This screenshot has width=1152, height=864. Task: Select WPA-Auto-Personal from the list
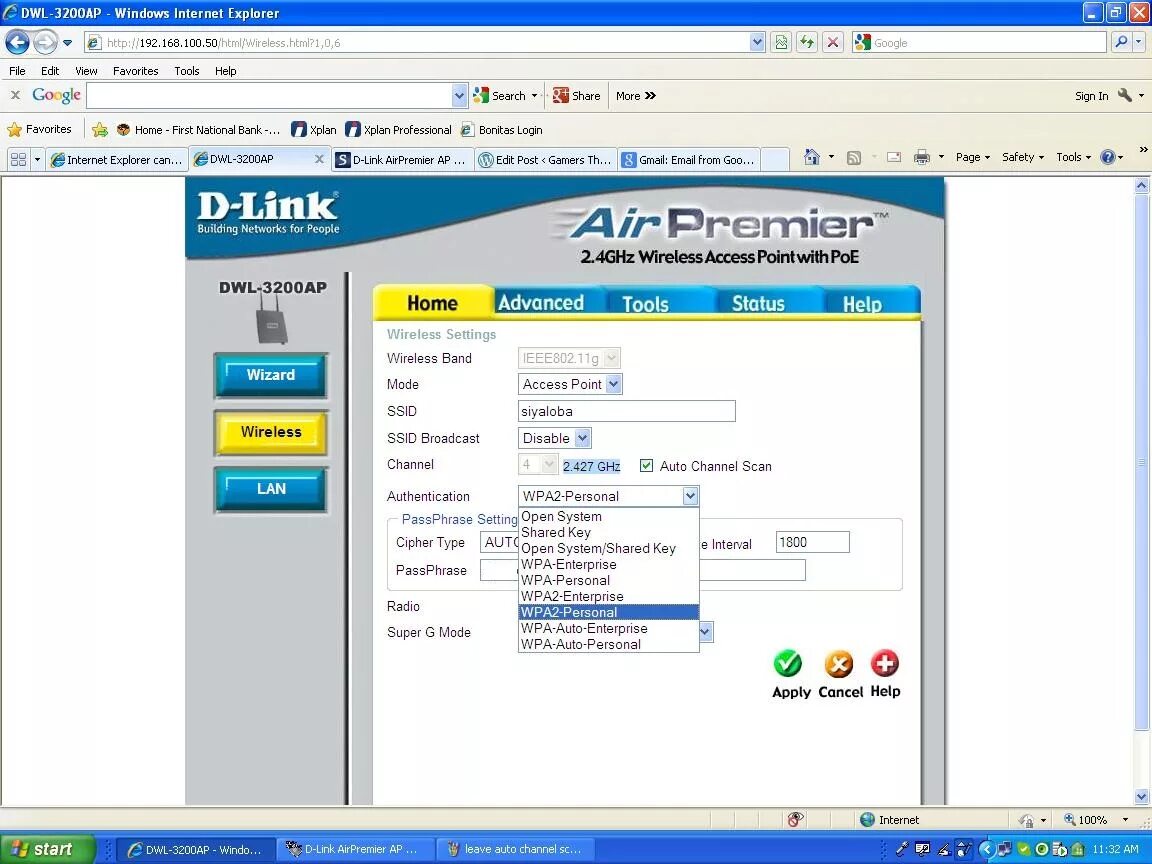coord(608,644)
